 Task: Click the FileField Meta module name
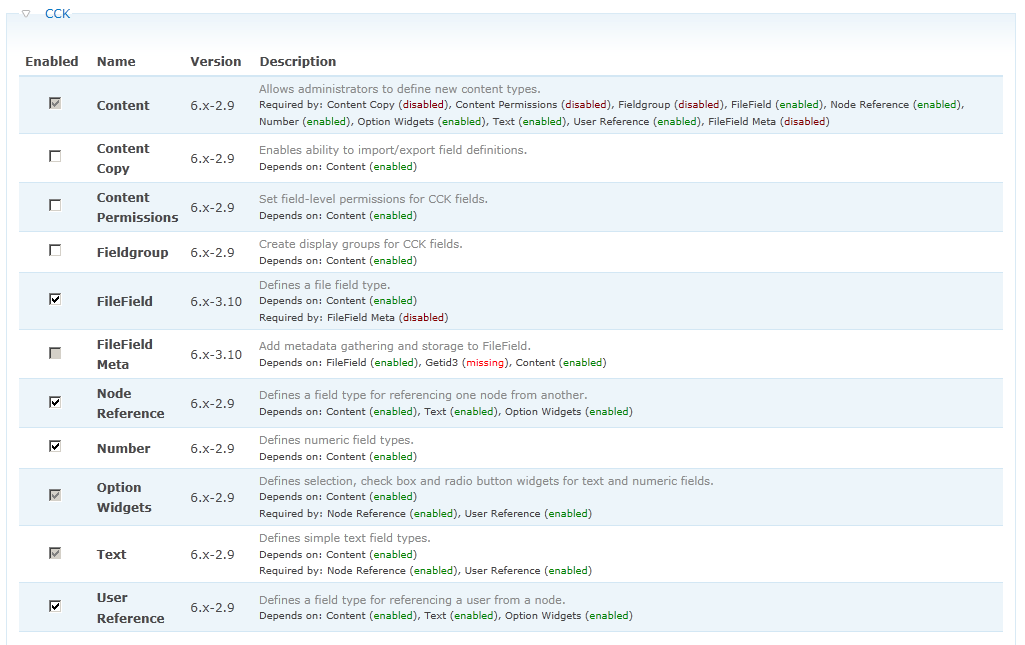(x=125, y=354)
